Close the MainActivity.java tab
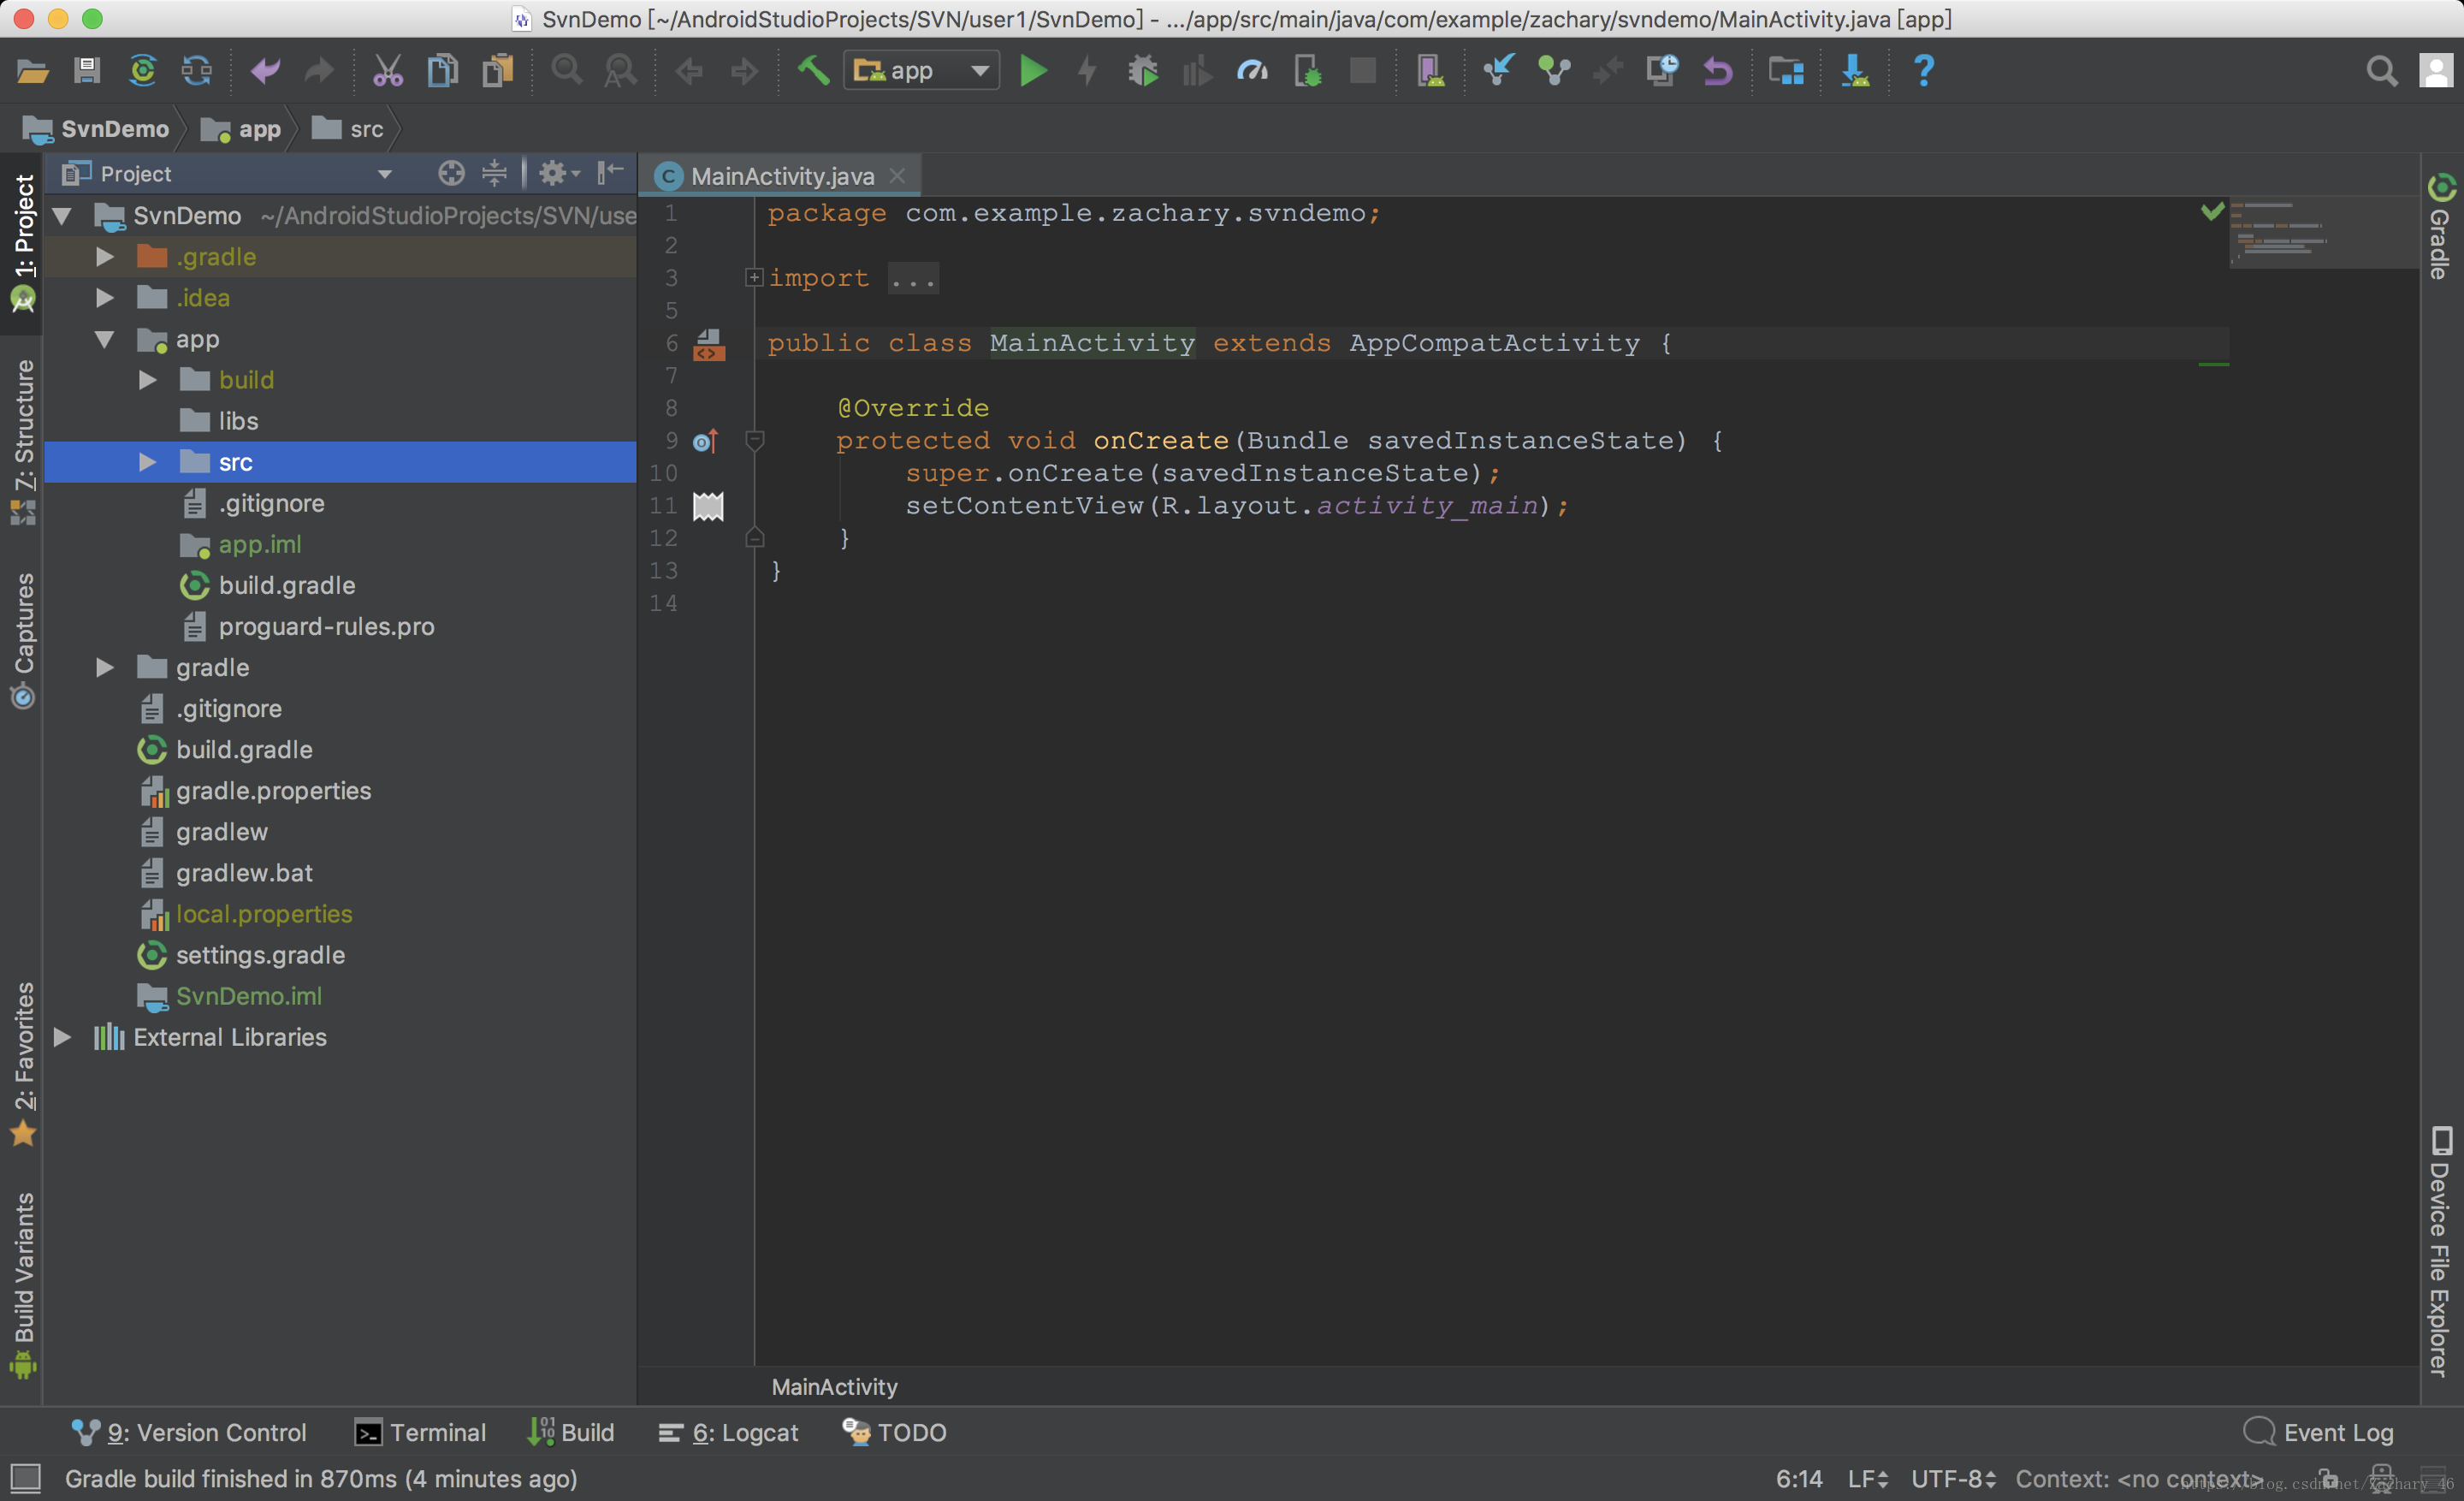This screenshot has width=2464, height=1501. click(898, 176)
